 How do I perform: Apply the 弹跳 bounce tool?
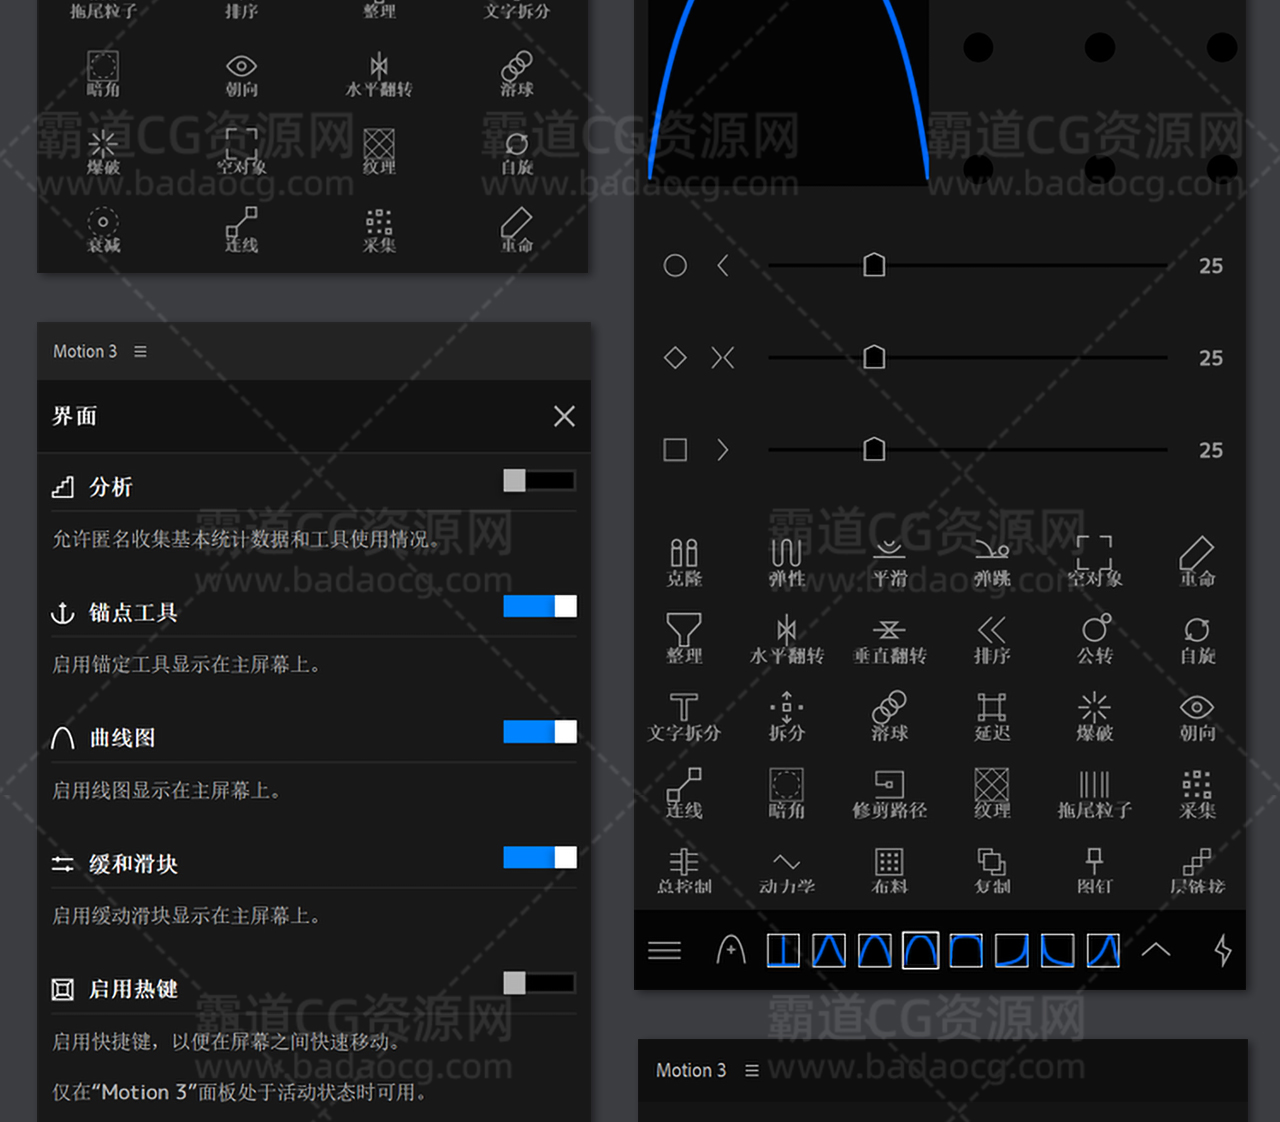coord(992,561)
